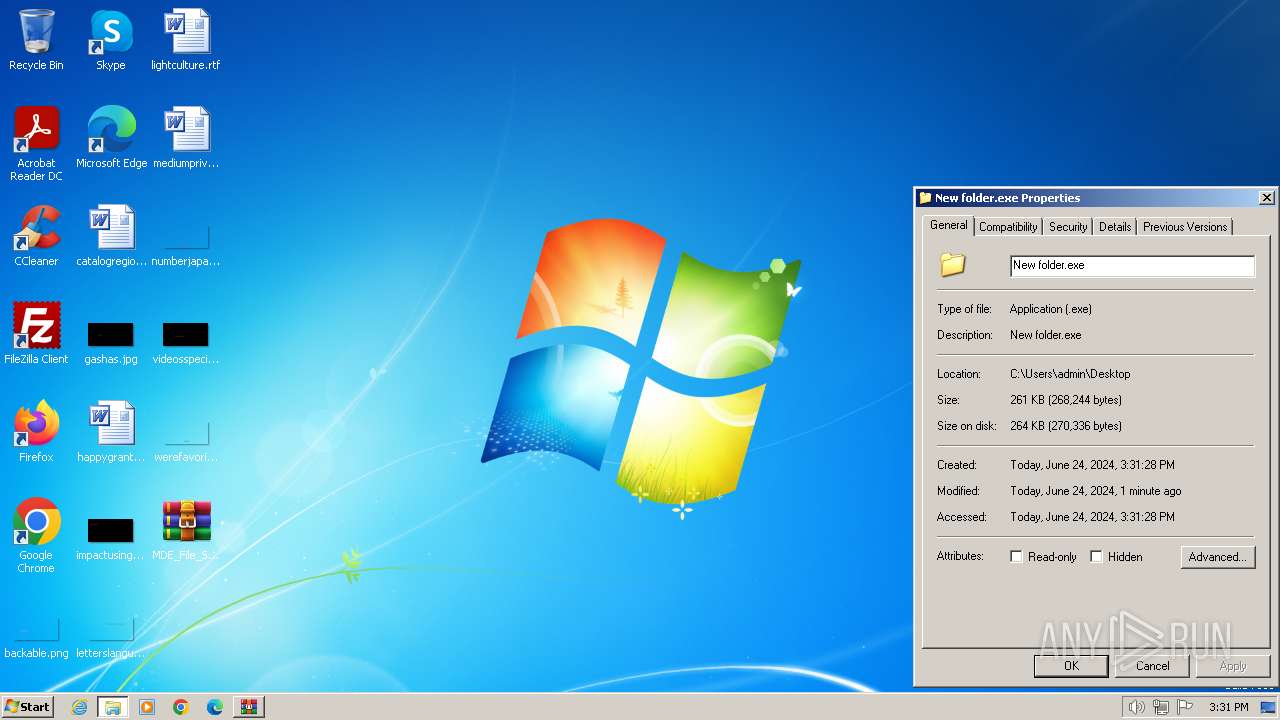Select the impactusing... file icon
Screen dimensions: 1280x720
tap(111, 539)
